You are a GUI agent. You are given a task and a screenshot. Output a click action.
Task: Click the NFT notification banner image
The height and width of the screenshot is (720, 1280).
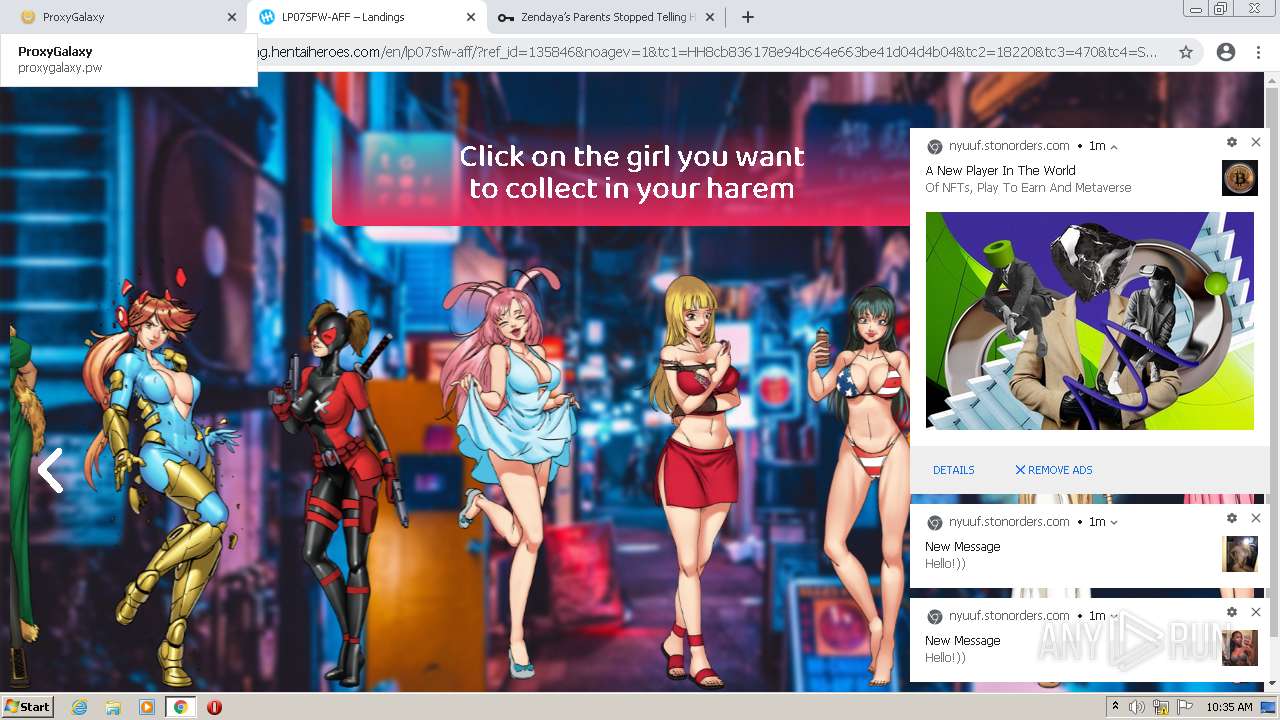[1089, 321]
